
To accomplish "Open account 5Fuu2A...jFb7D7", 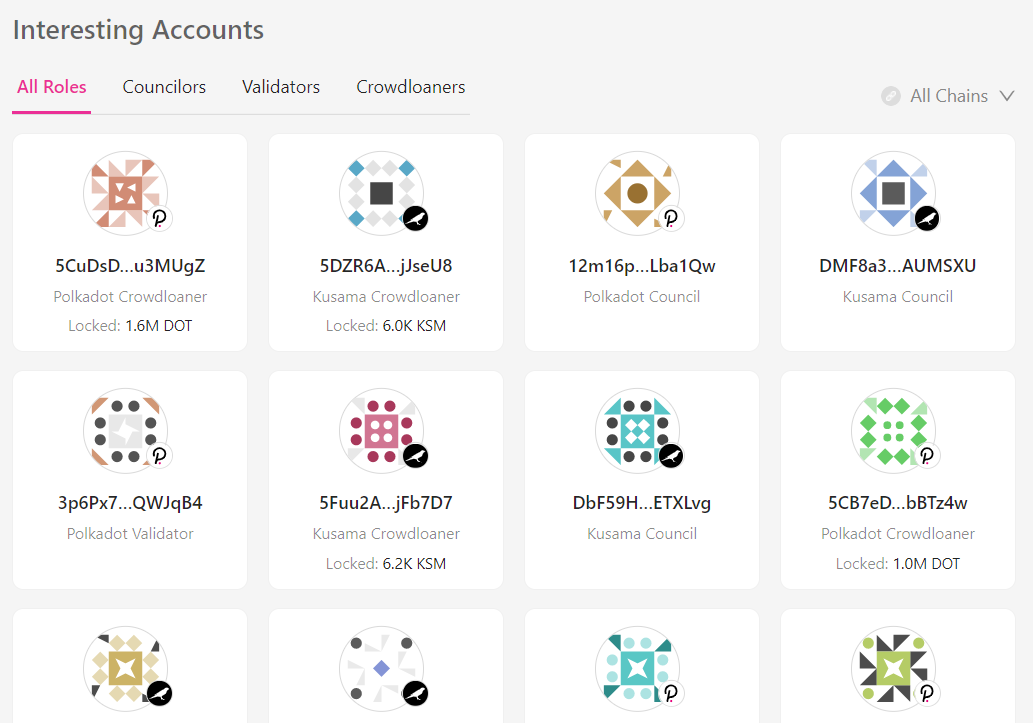I will pos(386,503).
